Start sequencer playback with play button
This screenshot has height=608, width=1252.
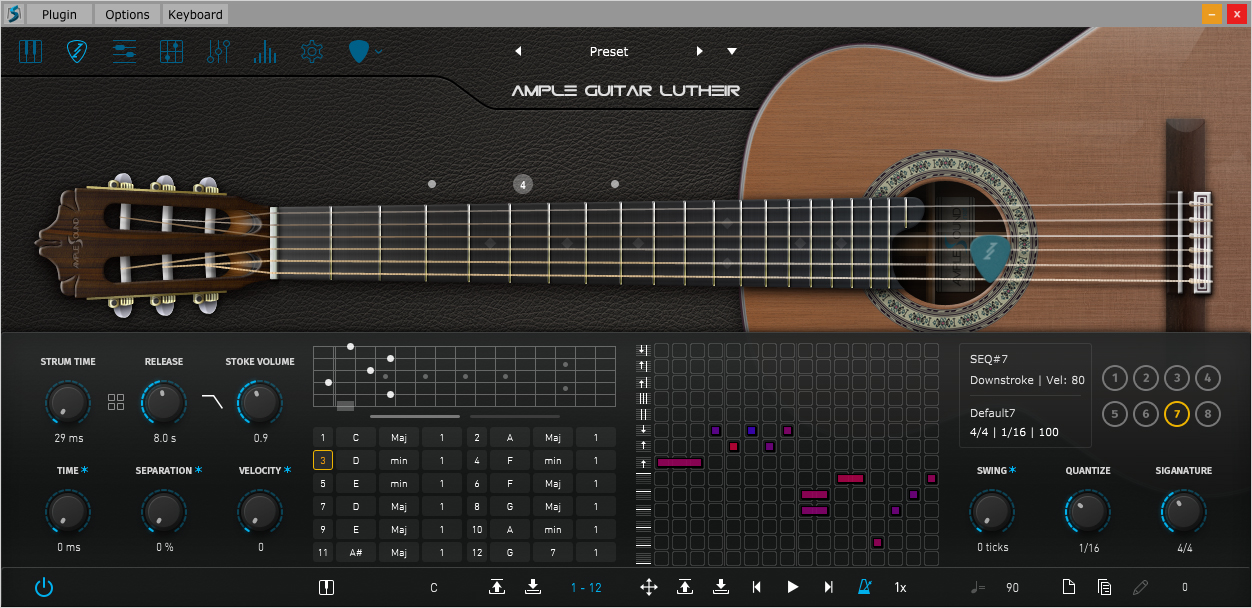793,587
